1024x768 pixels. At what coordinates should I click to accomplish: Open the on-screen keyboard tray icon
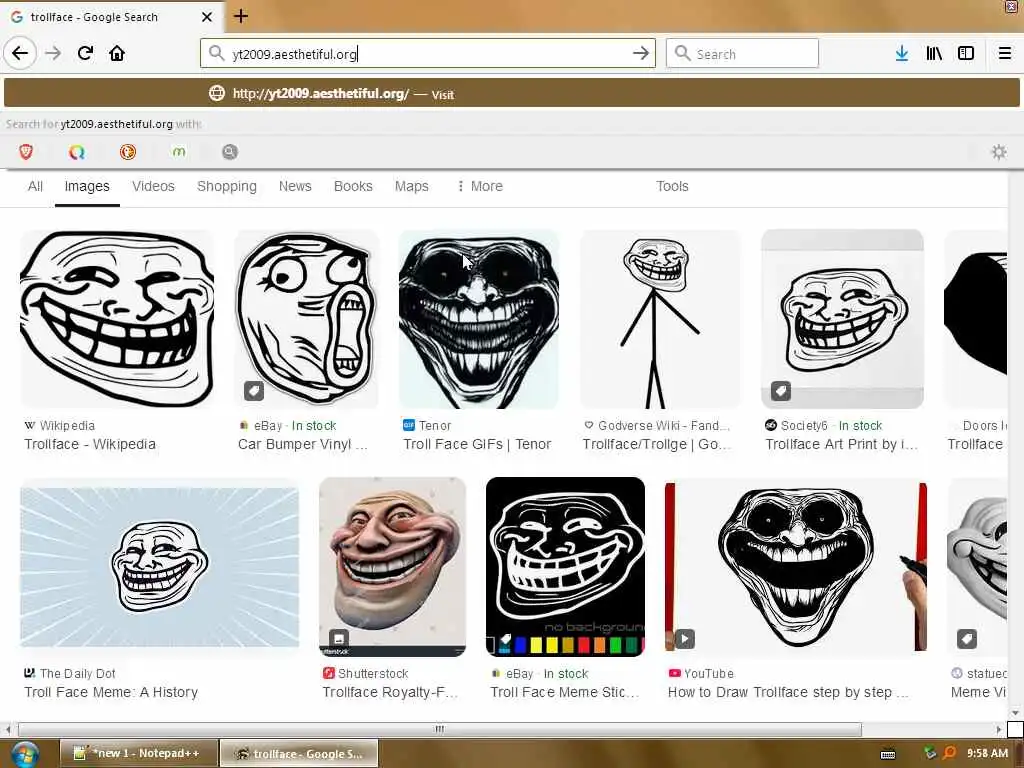click(888, 754)
